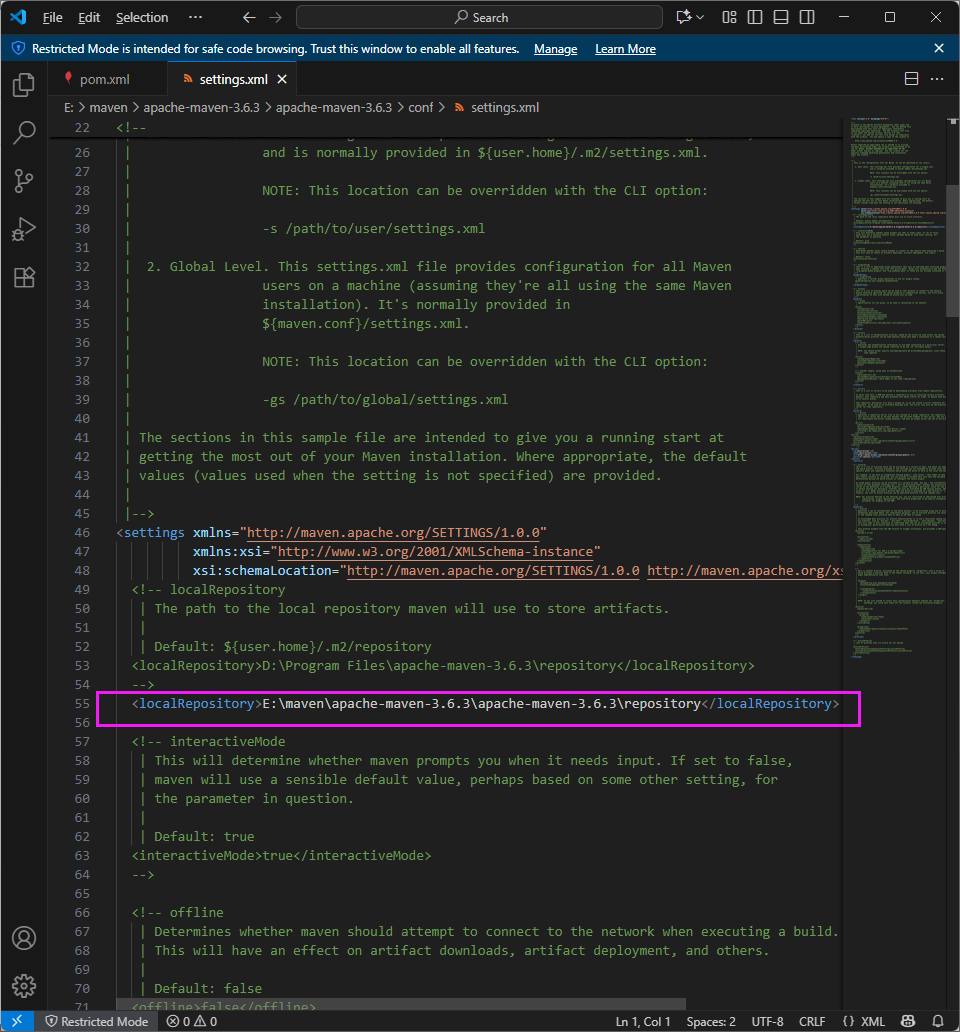The height and width of the screenshot is (1032, 960).
Task: Open the errors and warnings status item
Action: (191, 1021)
